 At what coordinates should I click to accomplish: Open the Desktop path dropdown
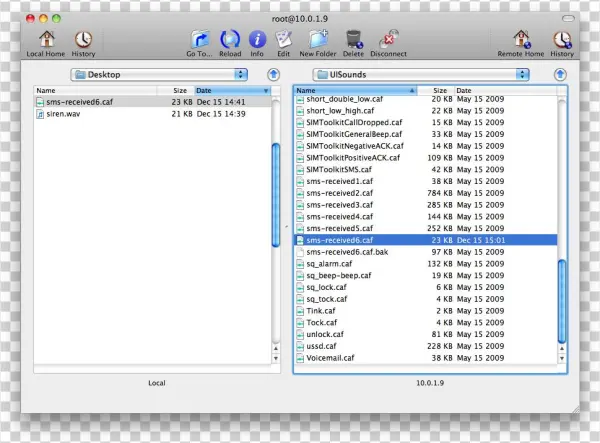click(159, 74)
